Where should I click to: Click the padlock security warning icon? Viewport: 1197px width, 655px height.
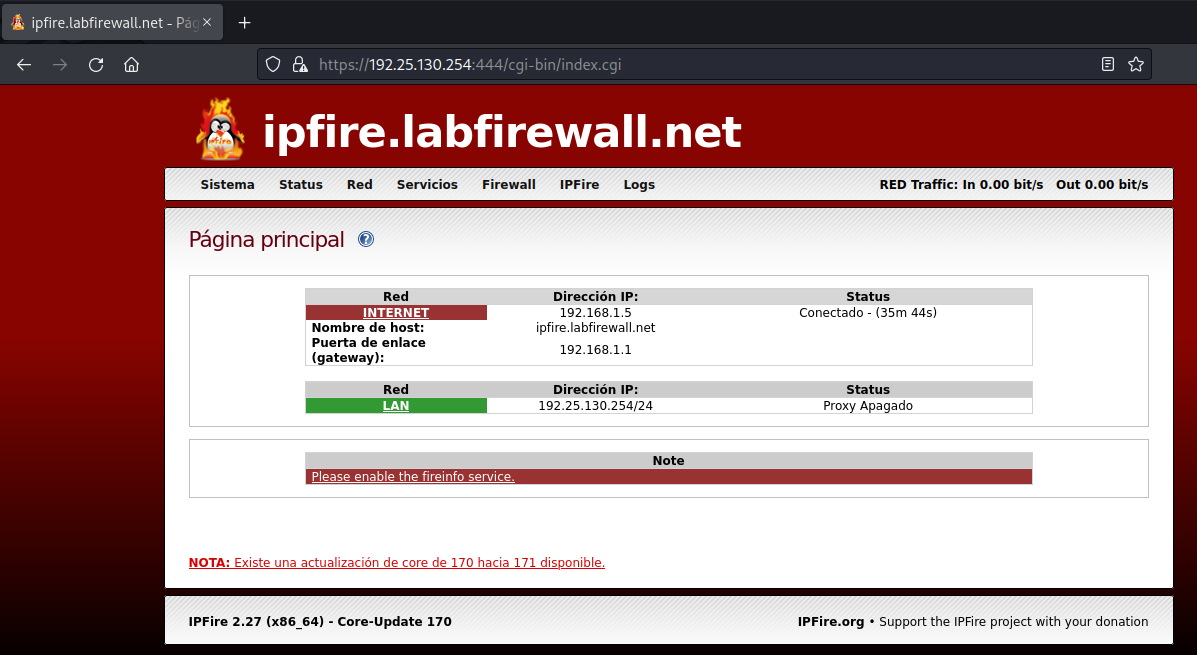coord(300,65)
